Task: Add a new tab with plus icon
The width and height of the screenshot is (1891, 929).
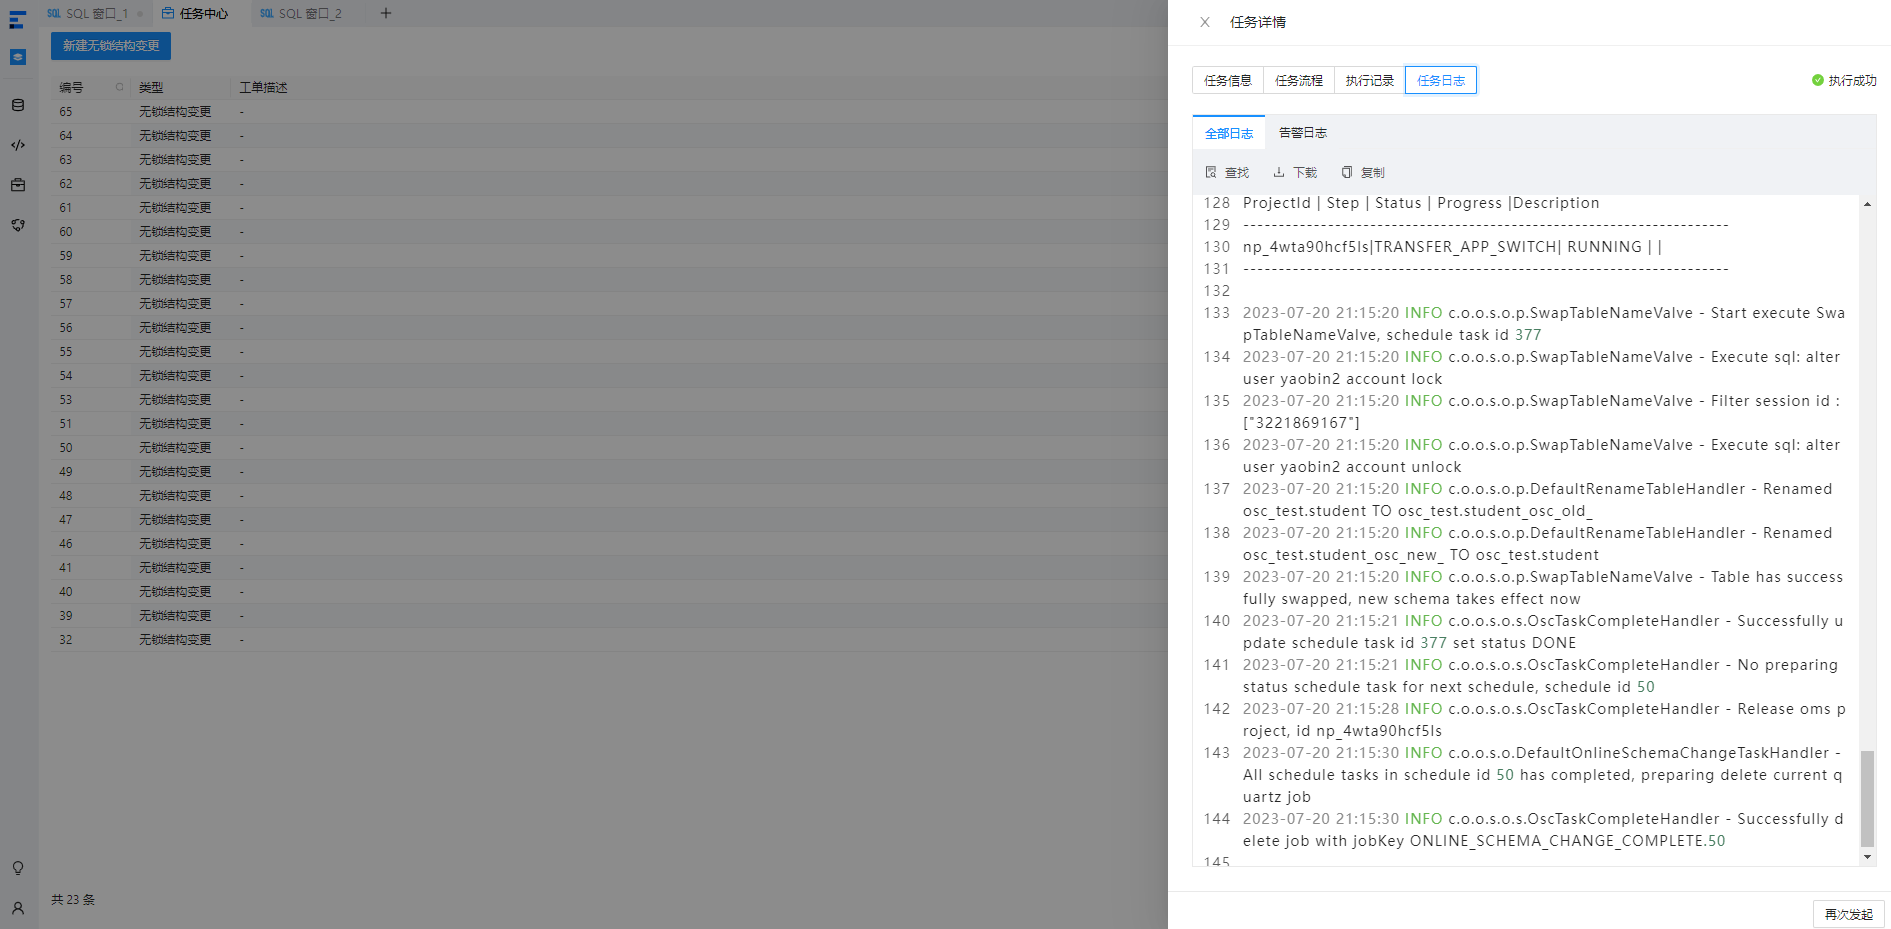Action: [x=386, y=13]
